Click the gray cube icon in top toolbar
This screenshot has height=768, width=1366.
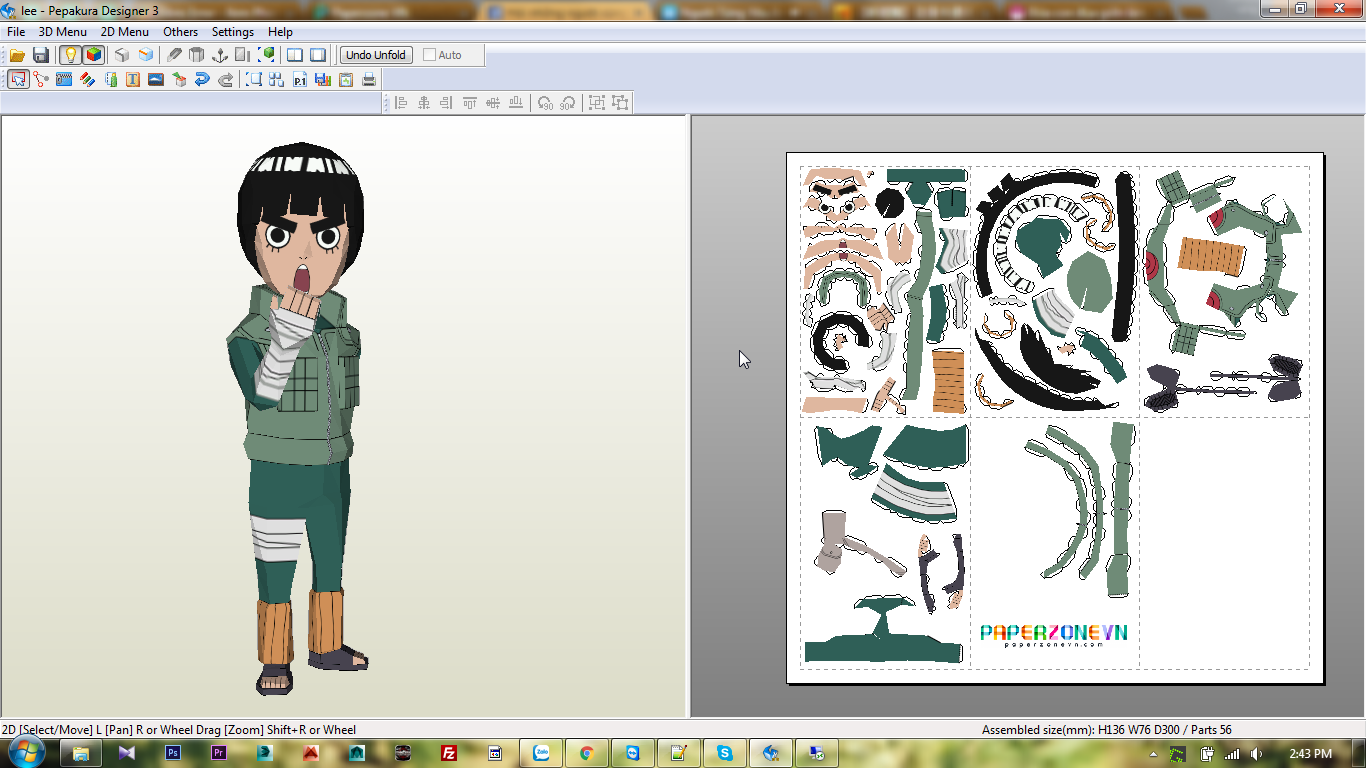click(122, 55)
